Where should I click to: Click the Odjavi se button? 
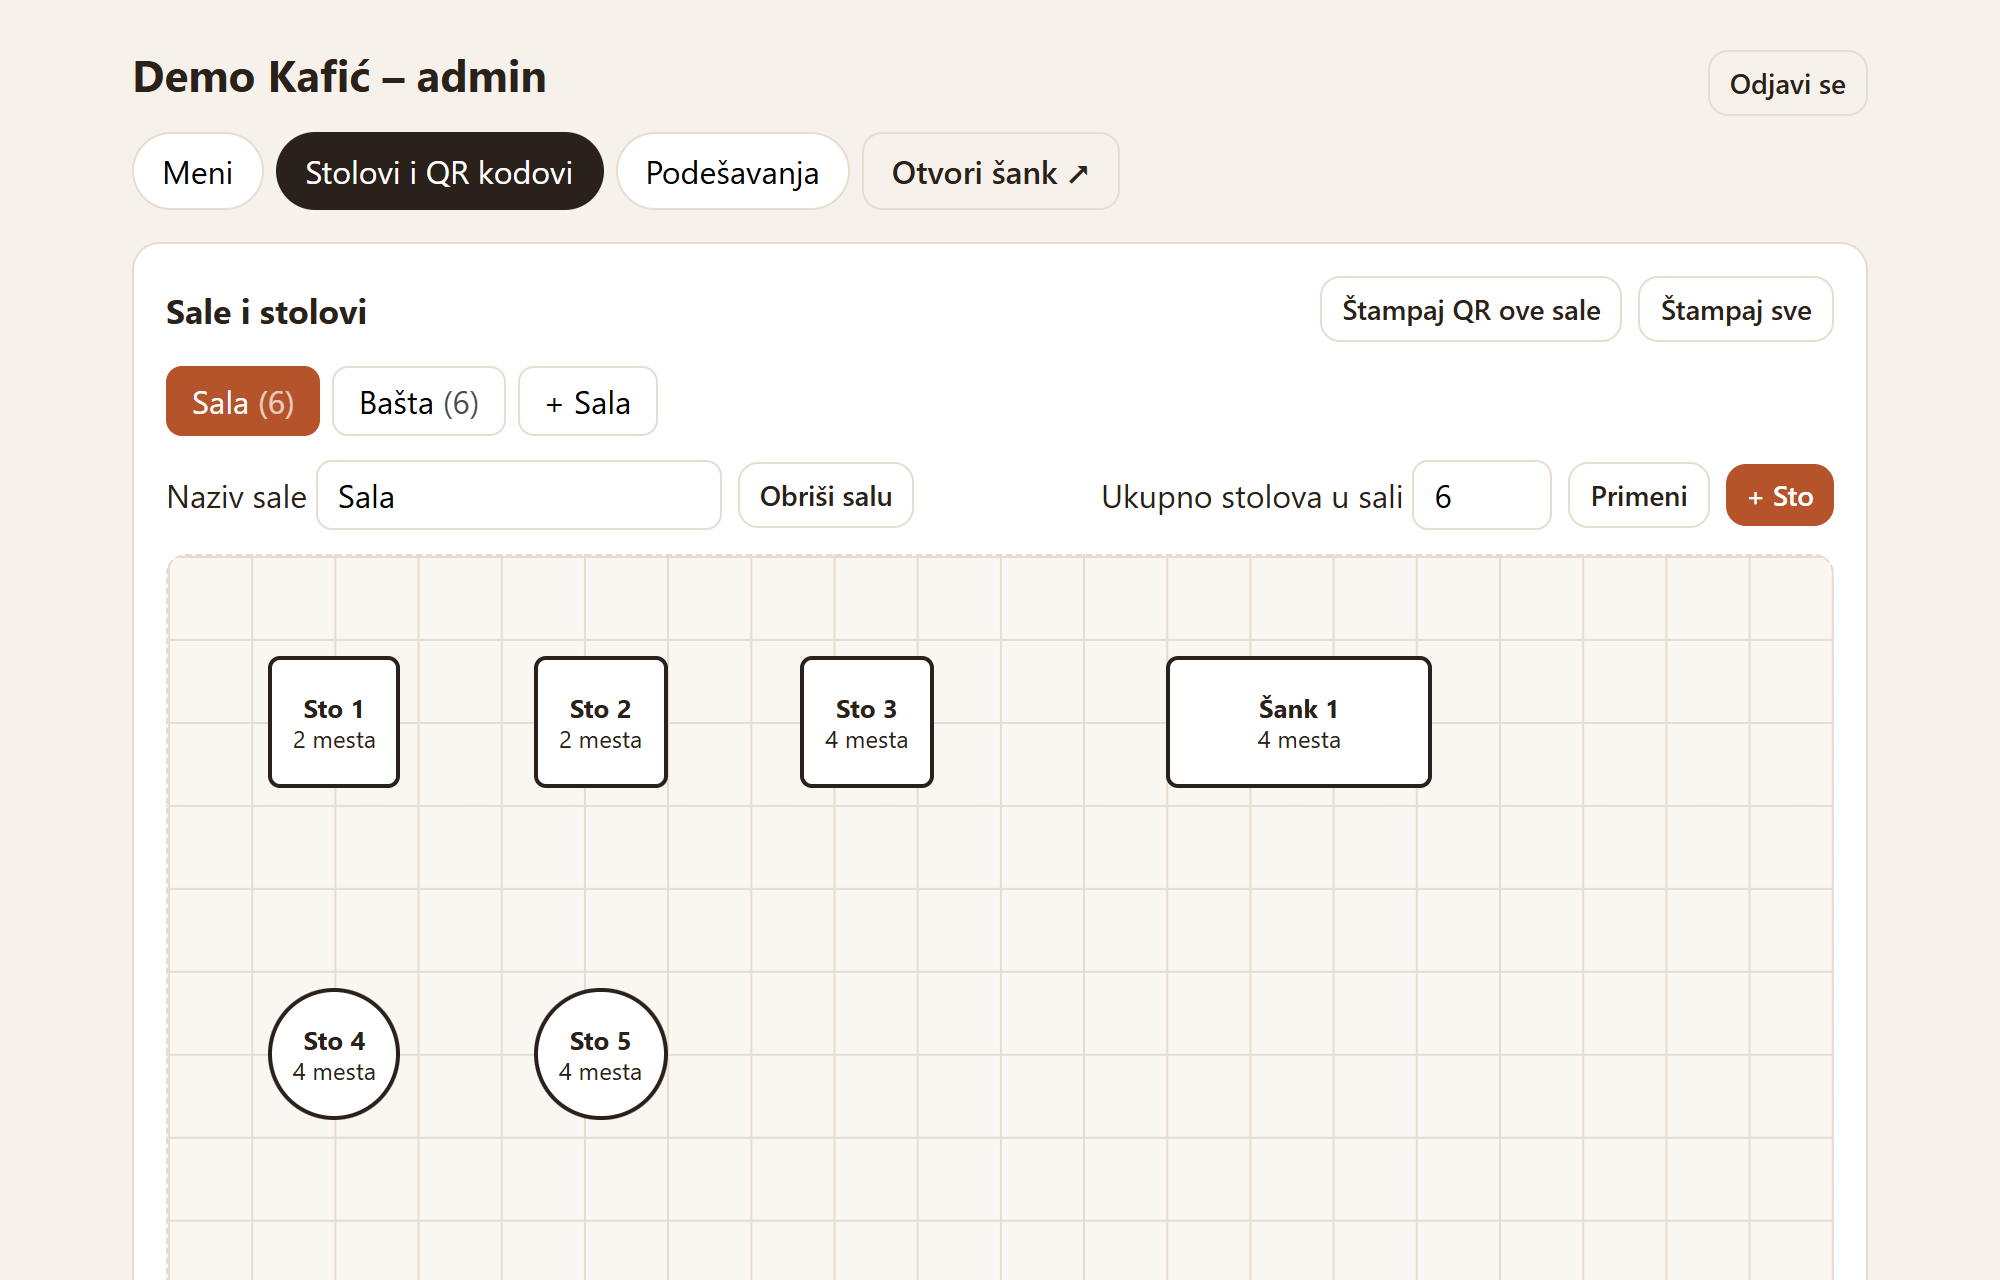pos(1787,84)
